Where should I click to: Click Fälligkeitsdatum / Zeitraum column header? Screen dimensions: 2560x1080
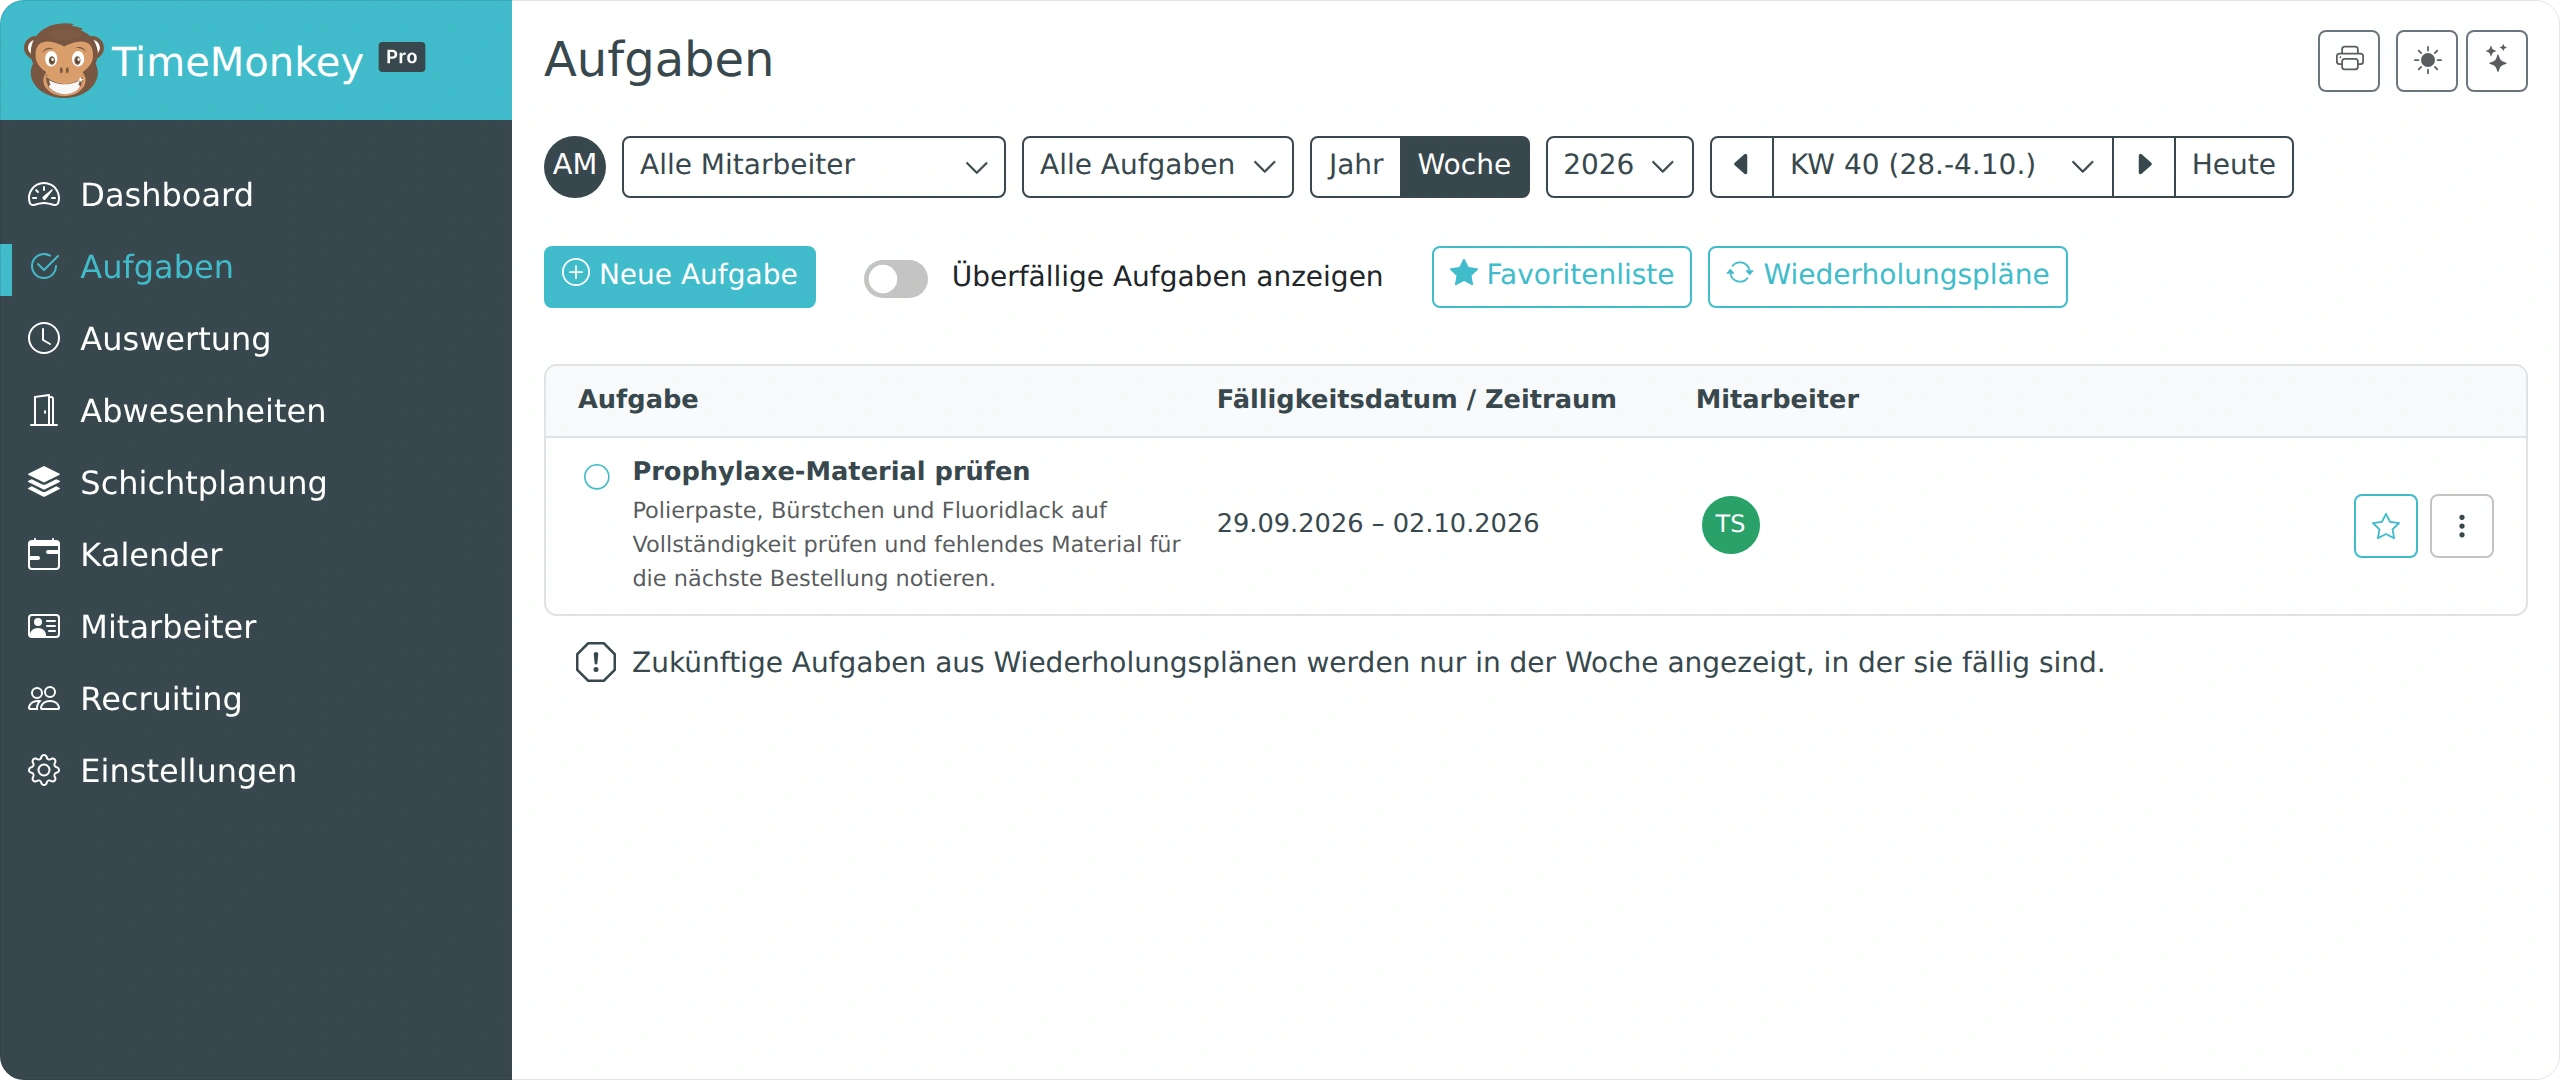click(x=1416, y=399)
